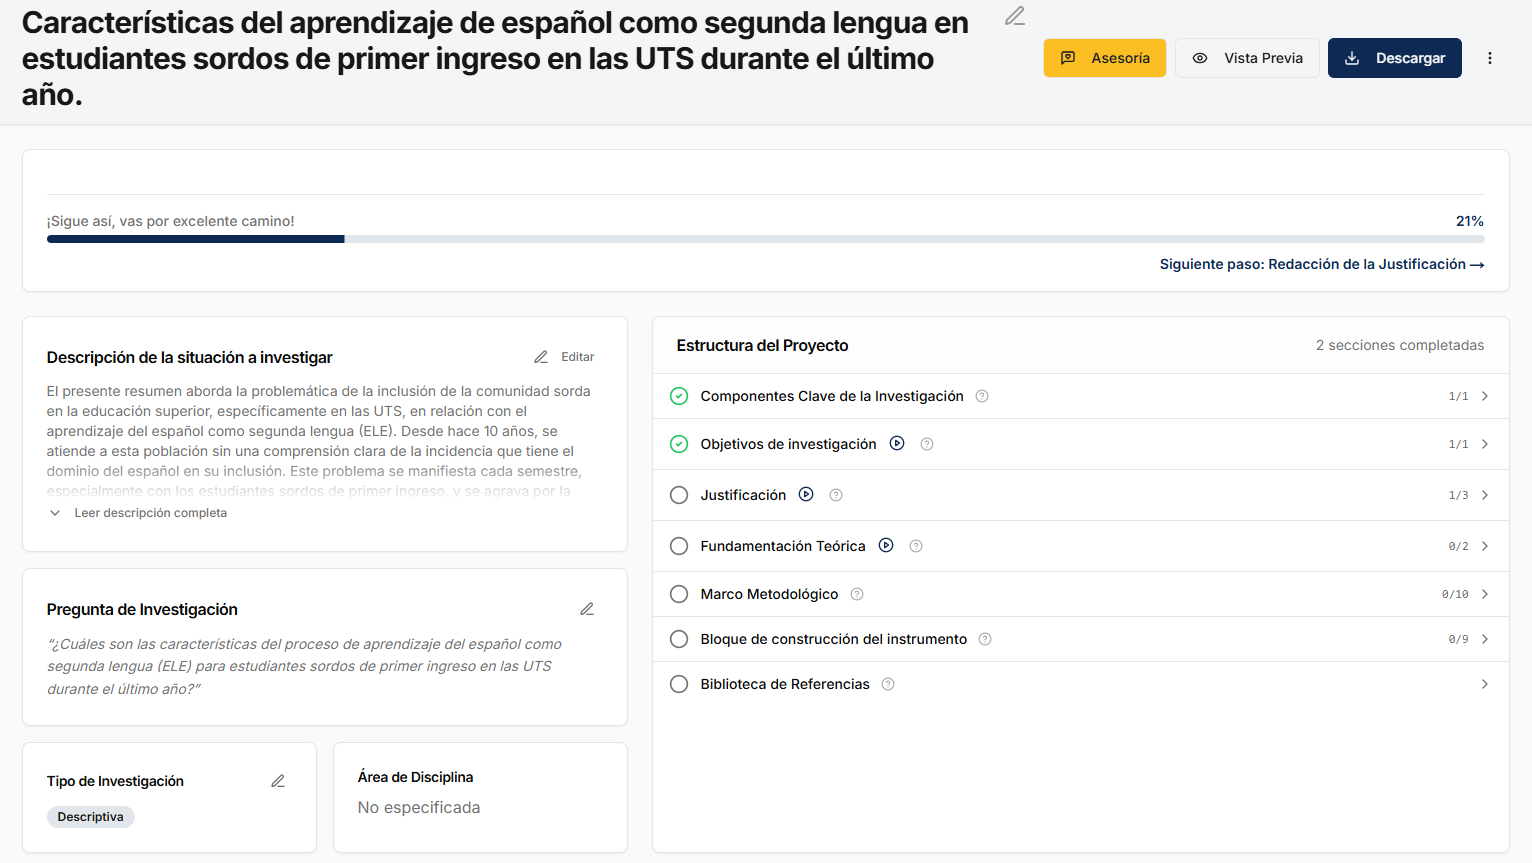This screenshot has width=1532, height=863.
Task: Edit the Pregunta de Investigación pencil icon
Action: [x=587, y=609]
